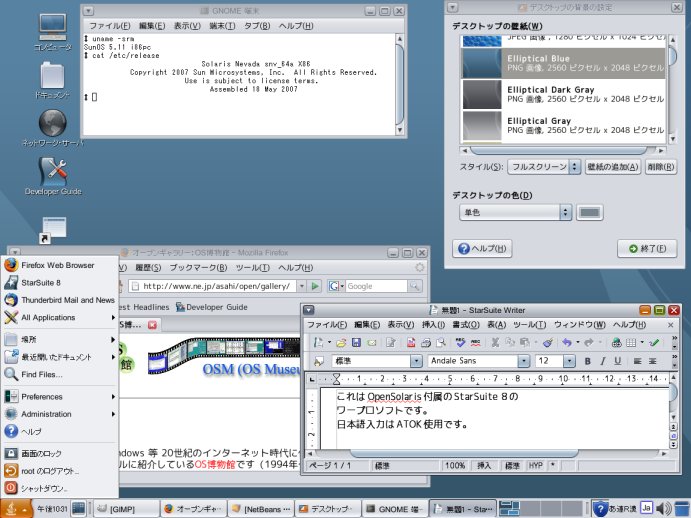The image size is (691, 518).
Task: Open the Andale Sans font name dropdown
Action: [523, 361]
